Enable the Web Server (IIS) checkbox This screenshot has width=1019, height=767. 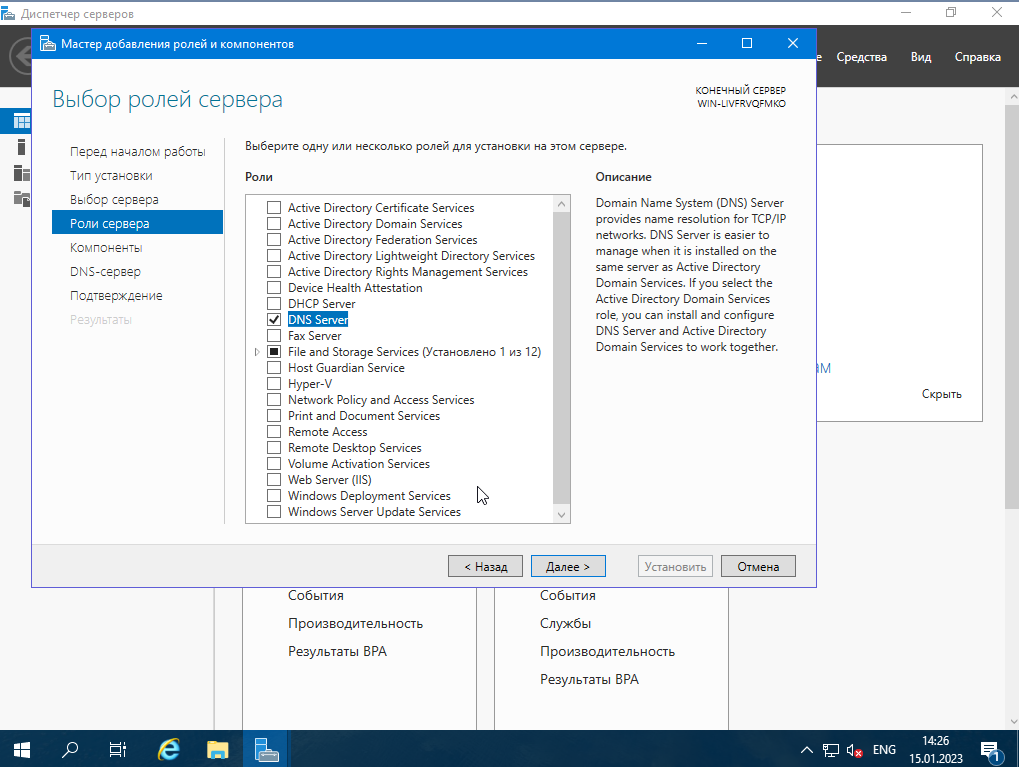click(x=274, y=480)
